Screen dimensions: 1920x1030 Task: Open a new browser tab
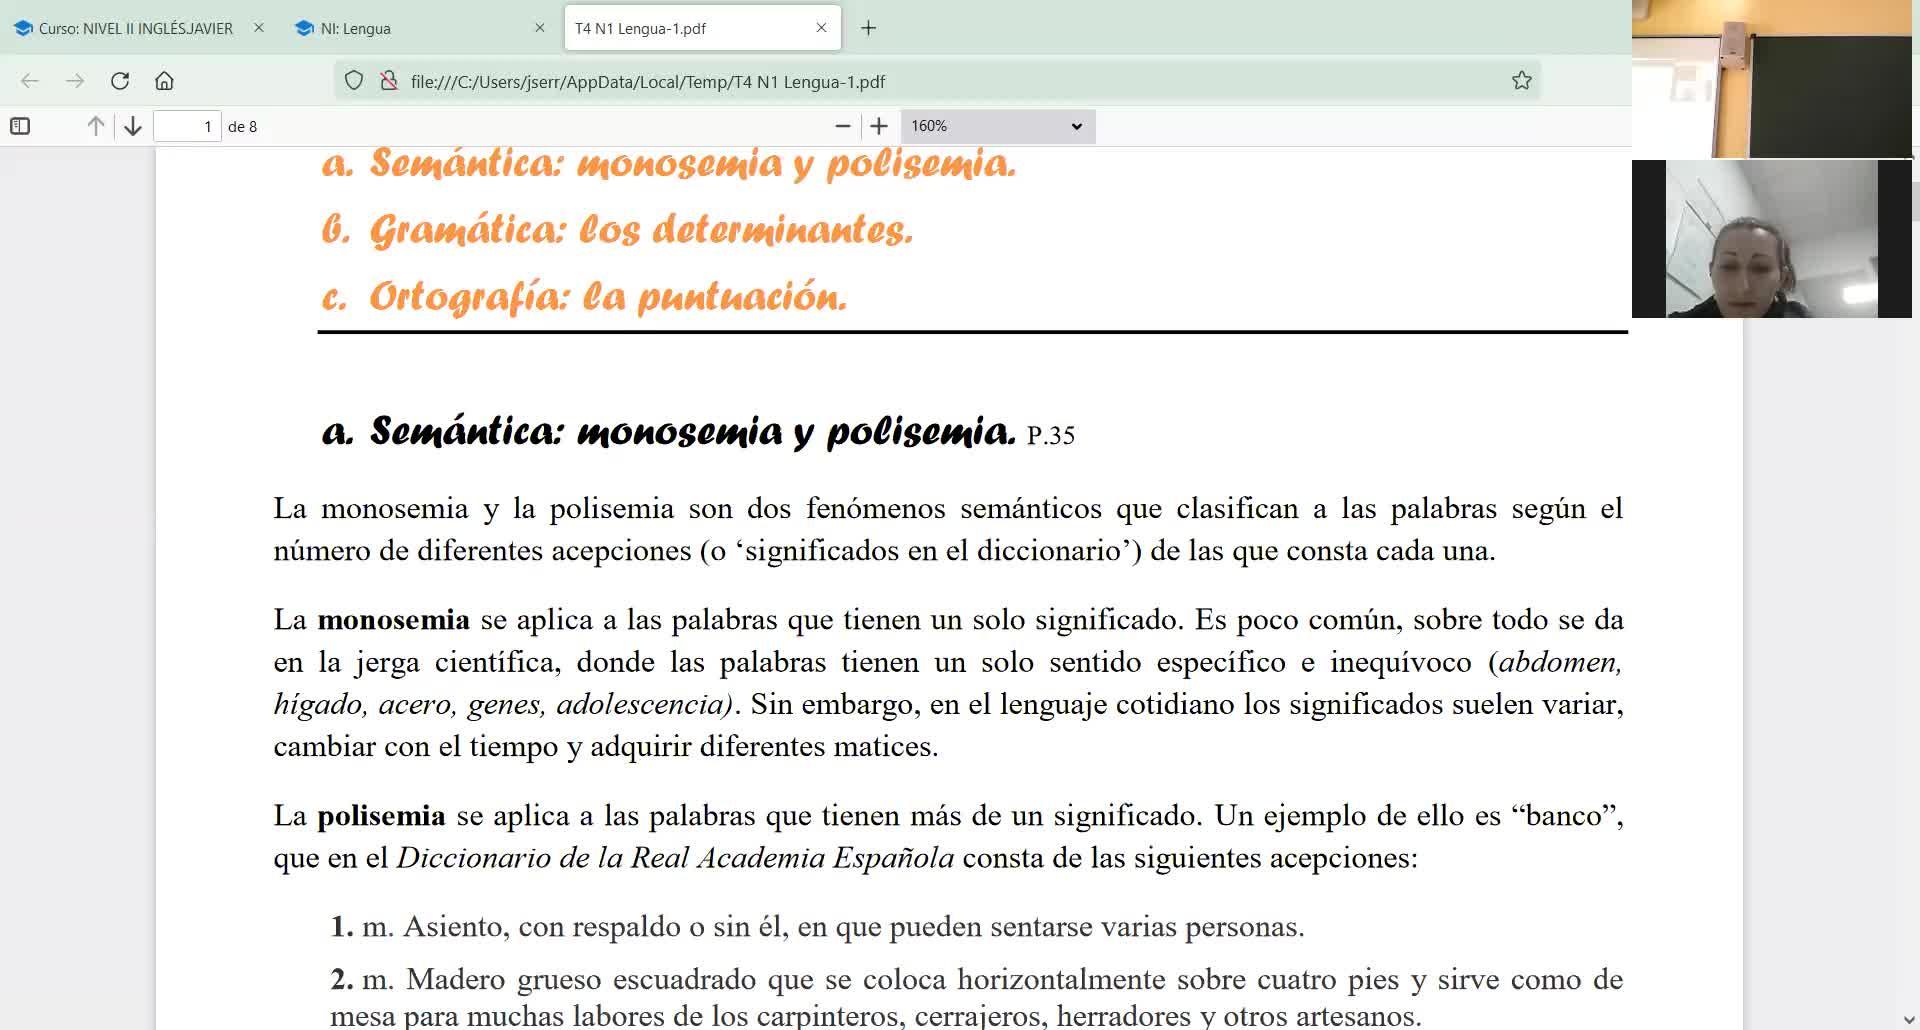868,28
